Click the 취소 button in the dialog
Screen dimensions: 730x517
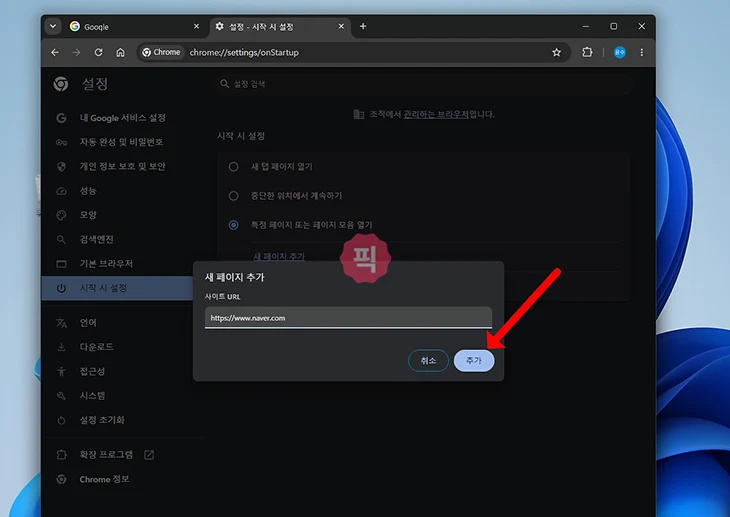[428, 361]
